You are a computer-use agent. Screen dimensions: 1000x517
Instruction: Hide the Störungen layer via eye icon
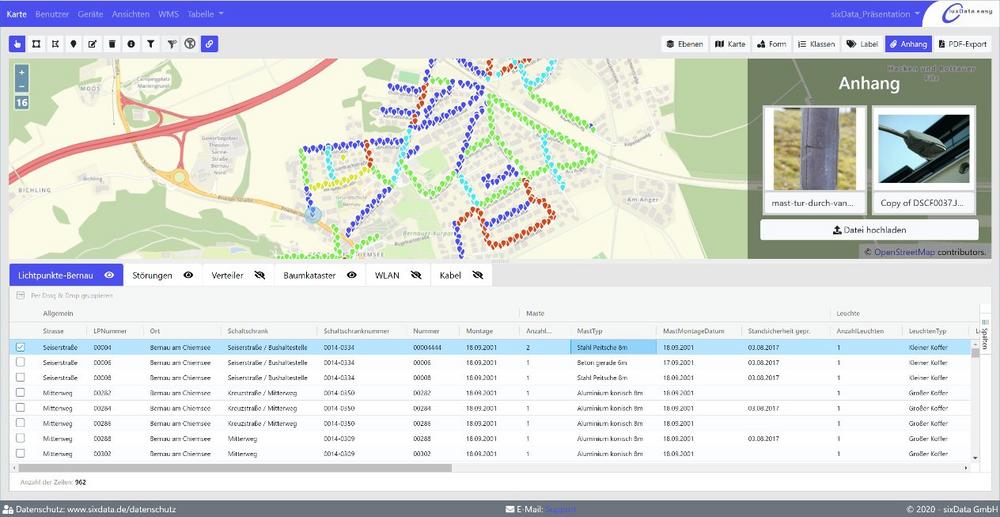188,274
